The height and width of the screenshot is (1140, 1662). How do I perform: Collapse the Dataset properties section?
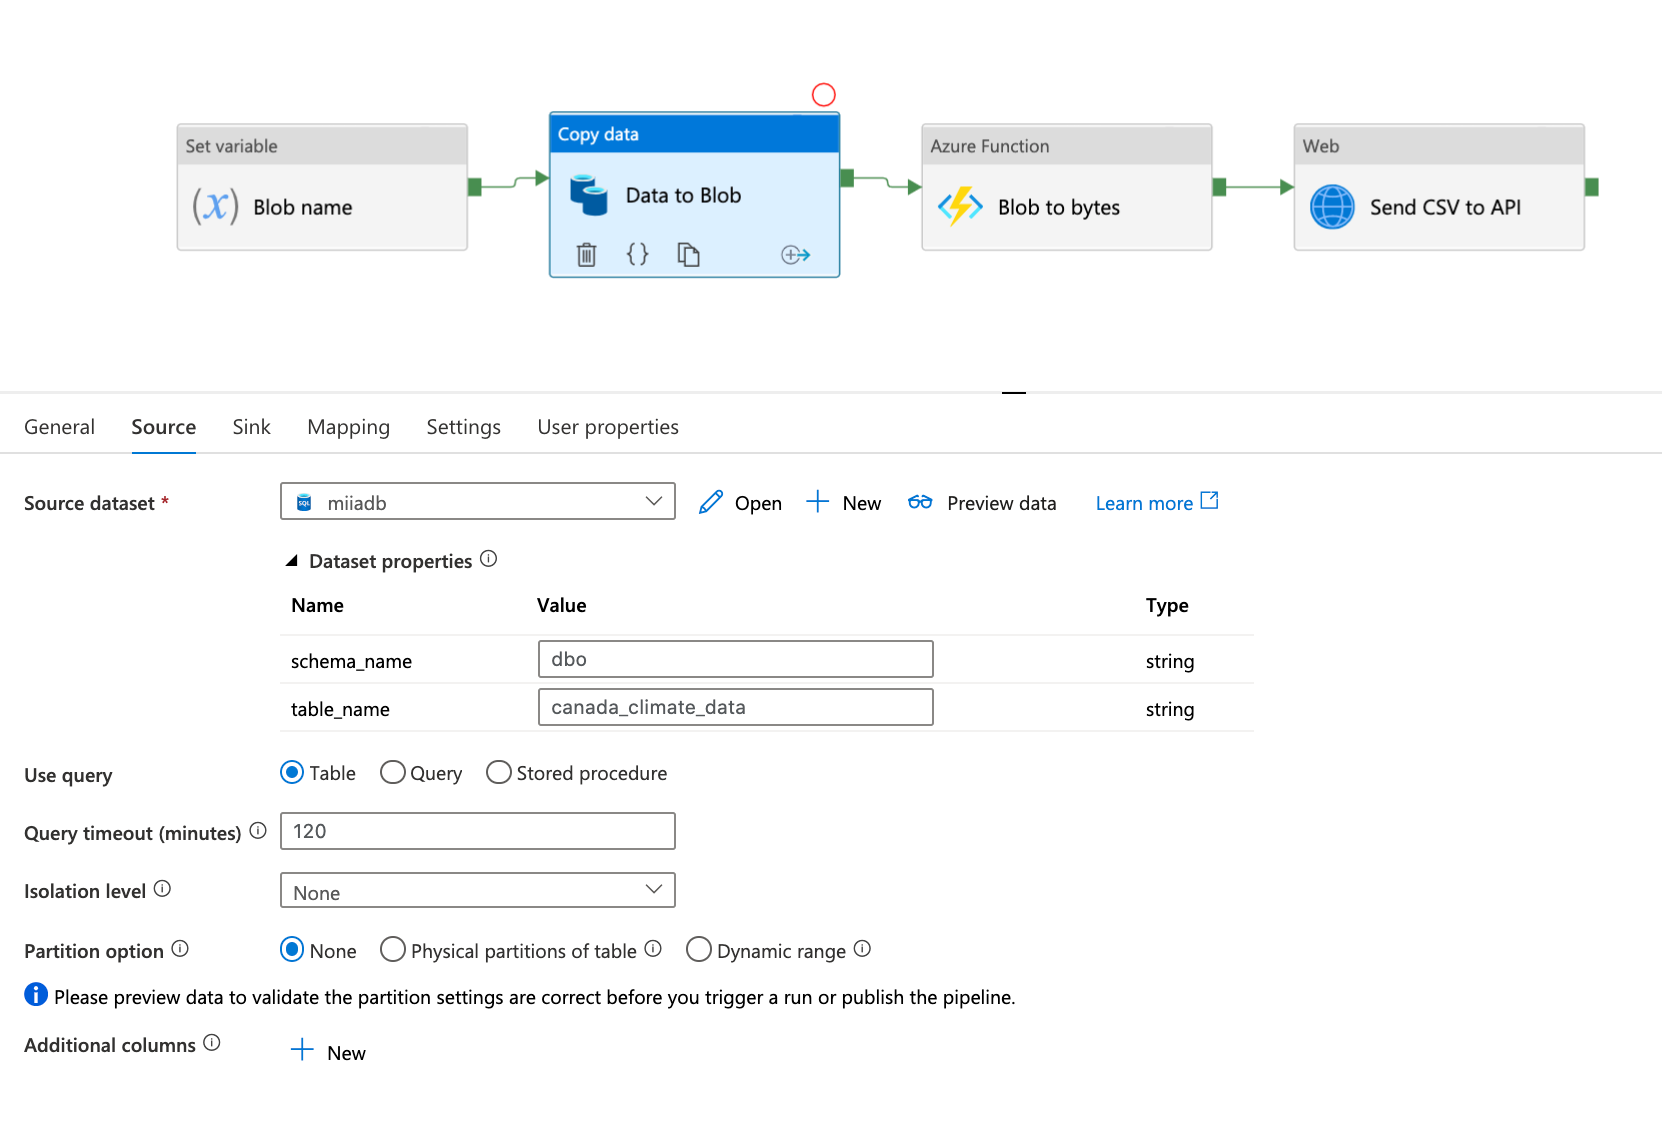point(292,561)
